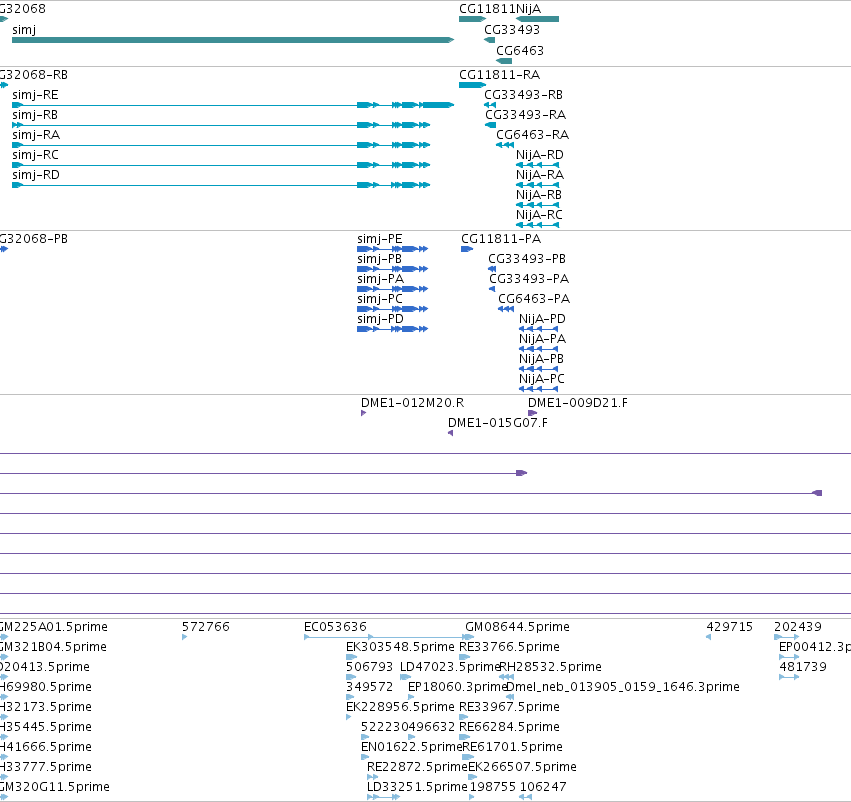Click the NijA-PB protein label
The height and width of the screenshot is (802, 851).
(x=541, y=359)
